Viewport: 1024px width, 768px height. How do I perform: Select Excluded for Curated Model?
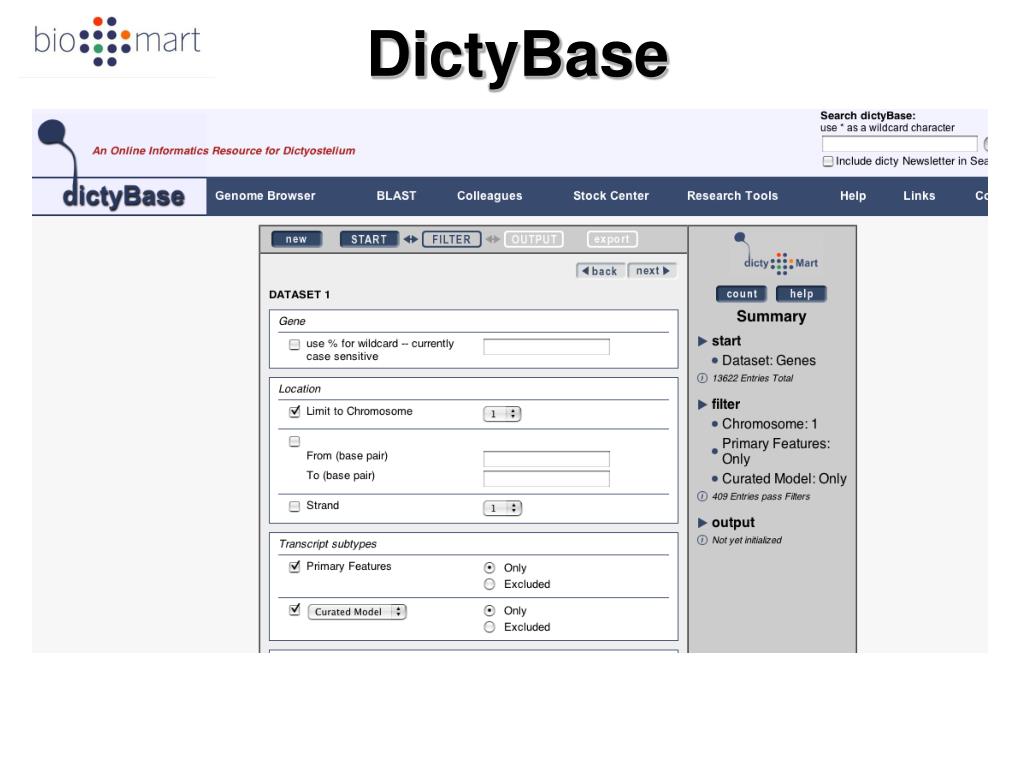(489, 627)
